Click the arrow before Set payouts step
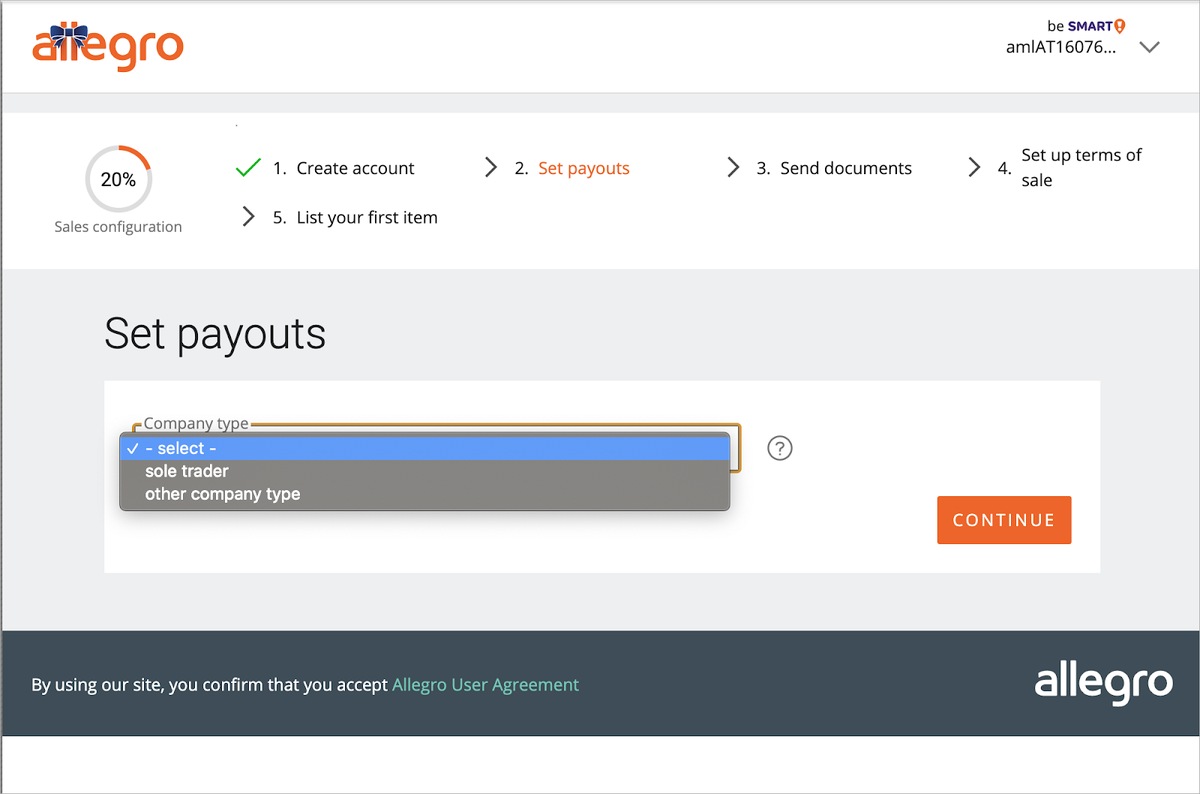Screen dimensions: 1200x794 point(491,168)
